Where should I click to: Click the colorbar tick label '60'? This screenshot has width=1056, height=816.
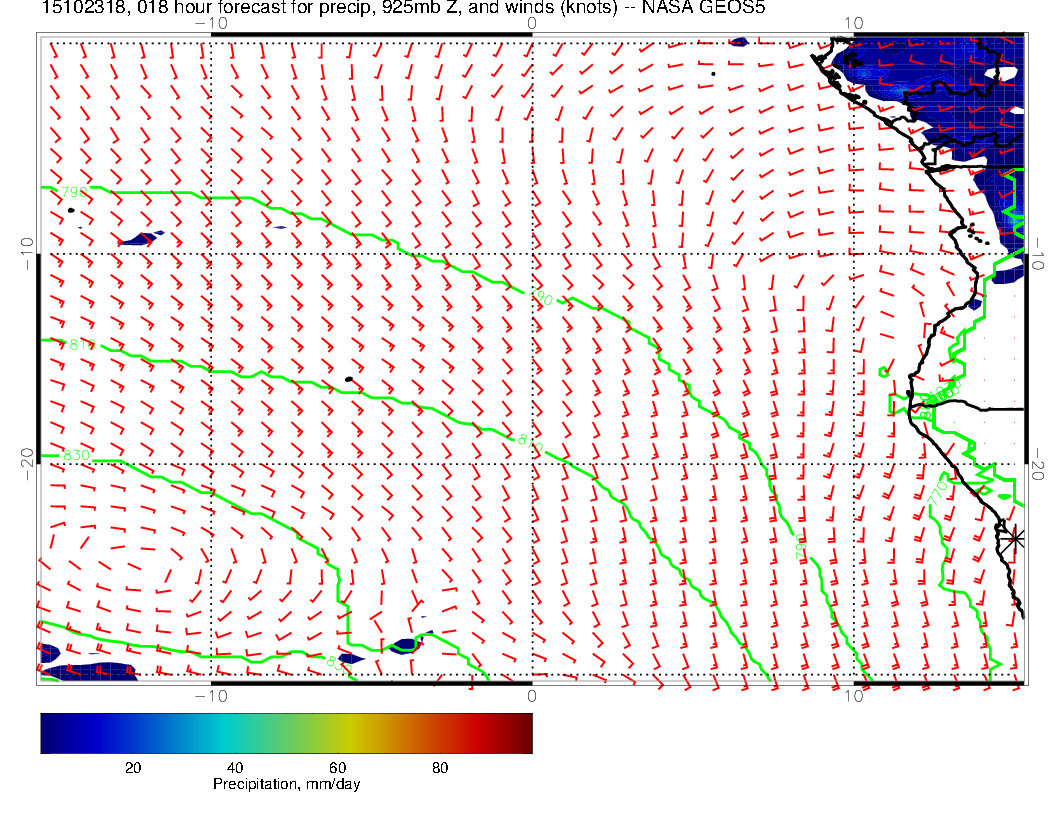coord(337,768)
